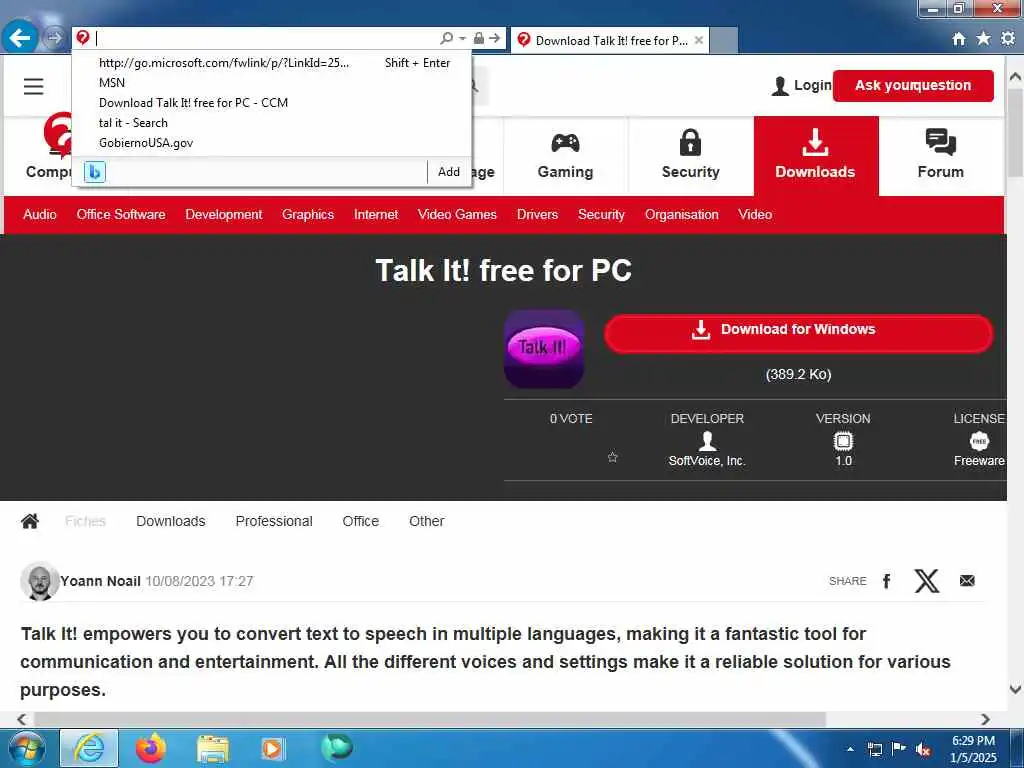Viewport: 1024px width, 768px height.
Task: Click the Bing search provider icon
Action: coord(95,172)
